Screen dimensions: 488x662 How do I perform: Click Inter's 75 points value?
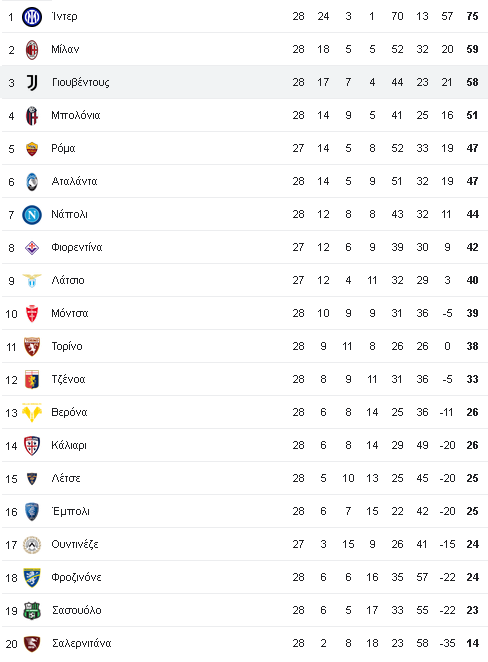(472, 16)
